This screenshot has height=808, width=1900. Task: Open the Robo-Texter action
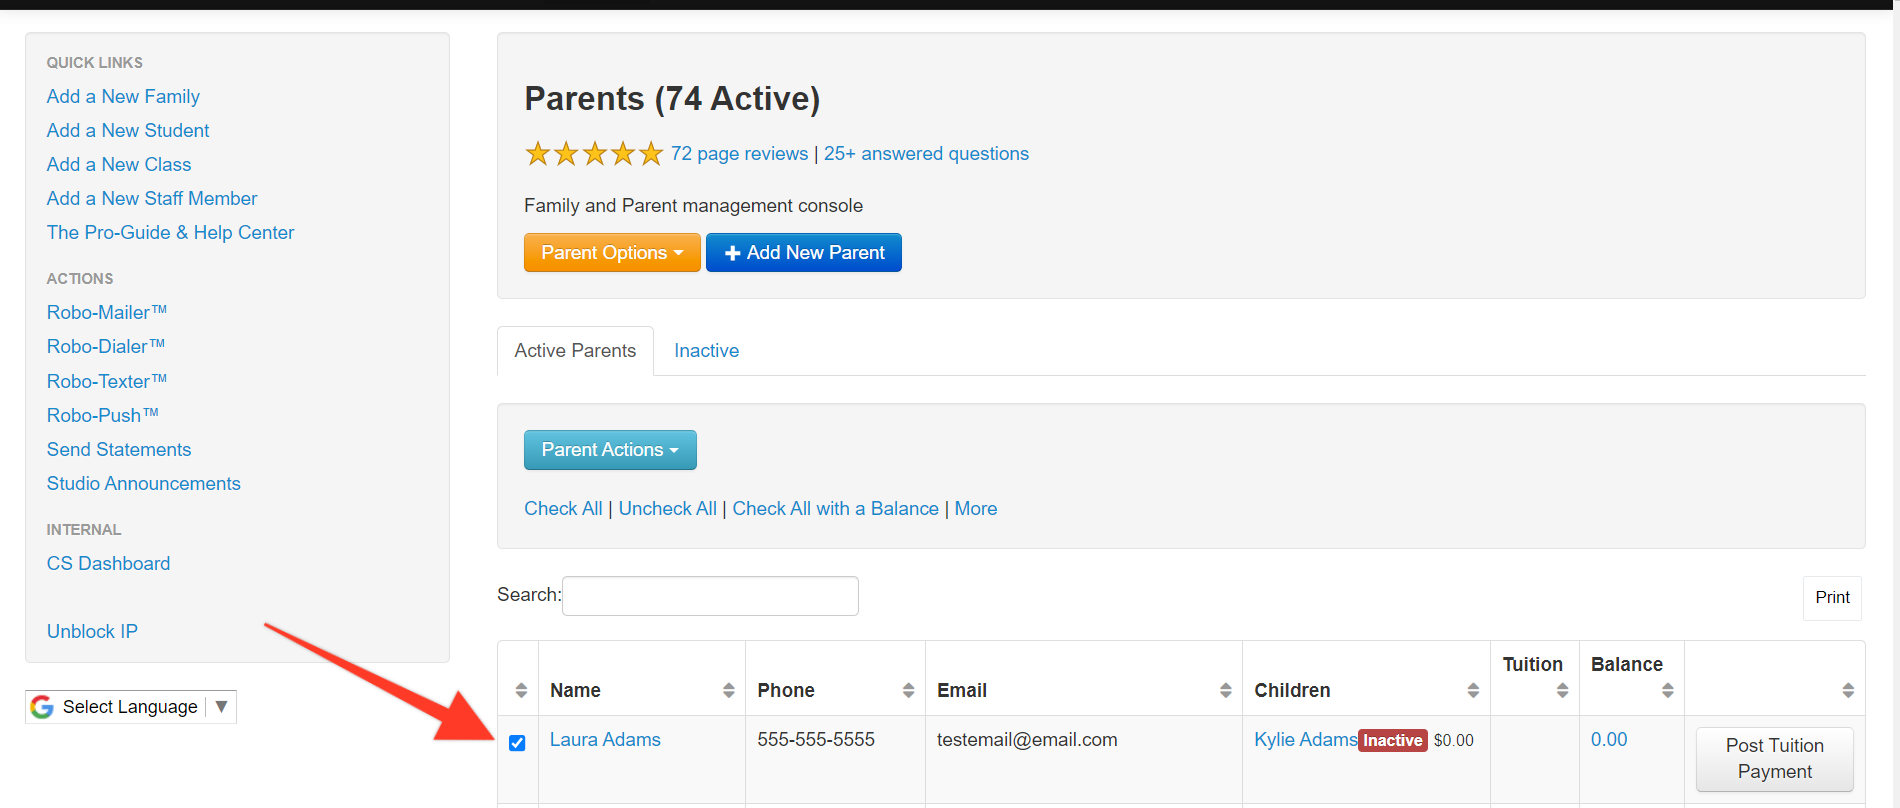pos(107,382)
